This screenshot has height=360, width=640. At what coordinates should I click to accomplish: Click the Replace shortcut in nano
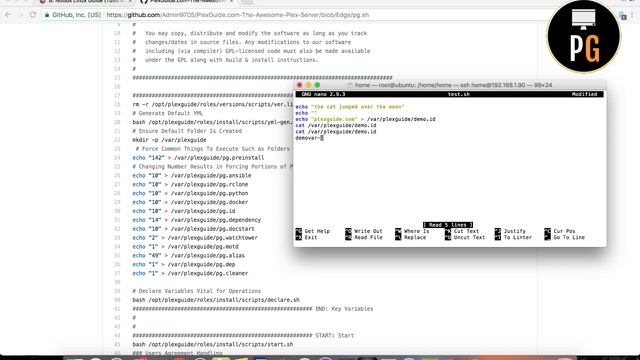point(410,237)
